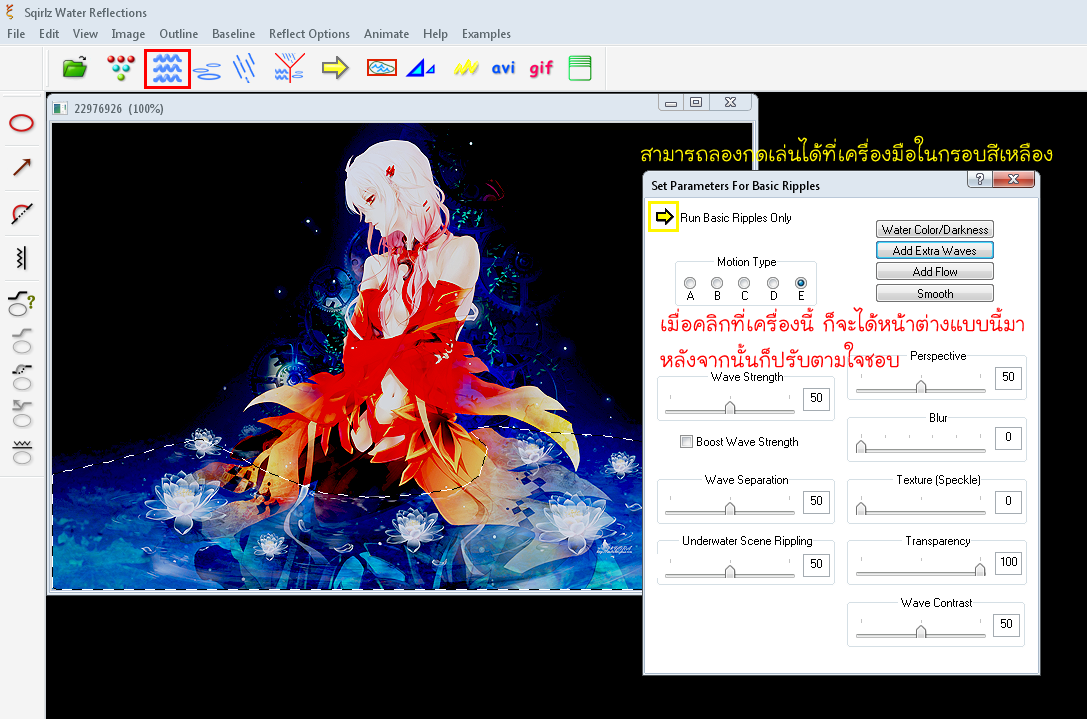Click the vertical zigzag tool
1087x719 pixels.
[21, 257]
